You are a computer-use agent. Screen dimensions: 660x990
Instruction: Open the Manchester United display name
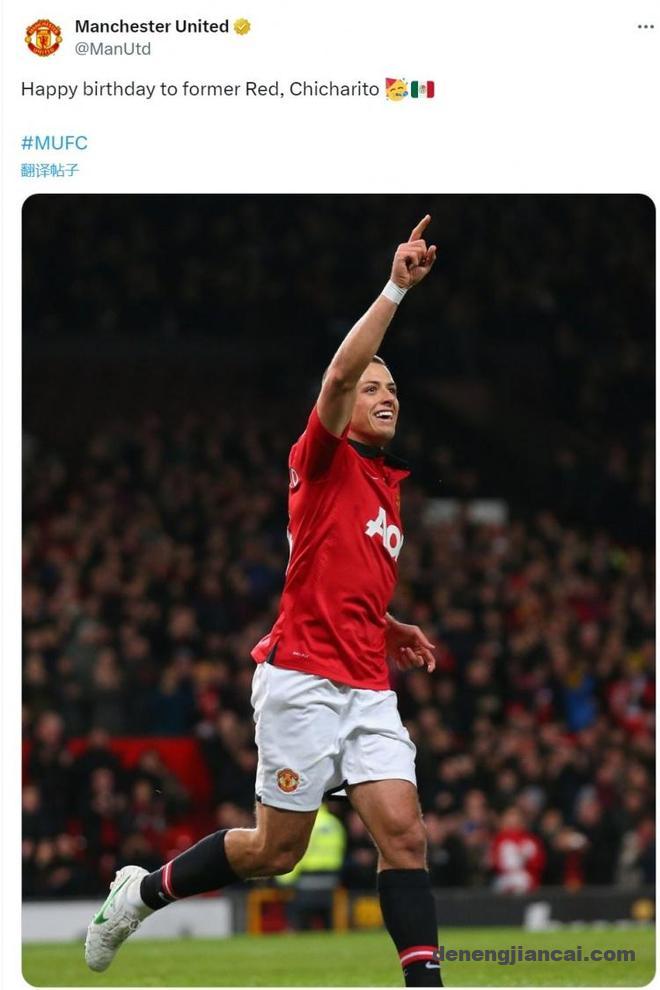click(151, 27)
